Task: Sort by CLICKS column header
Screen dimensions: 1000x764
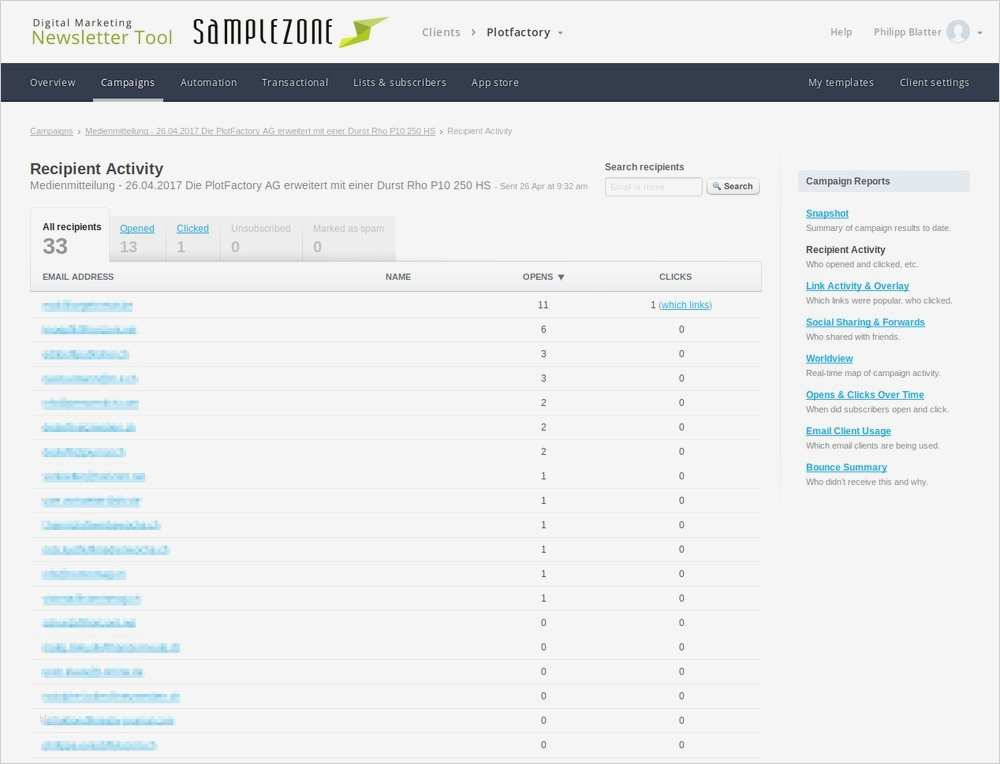Action: [675, 277]
